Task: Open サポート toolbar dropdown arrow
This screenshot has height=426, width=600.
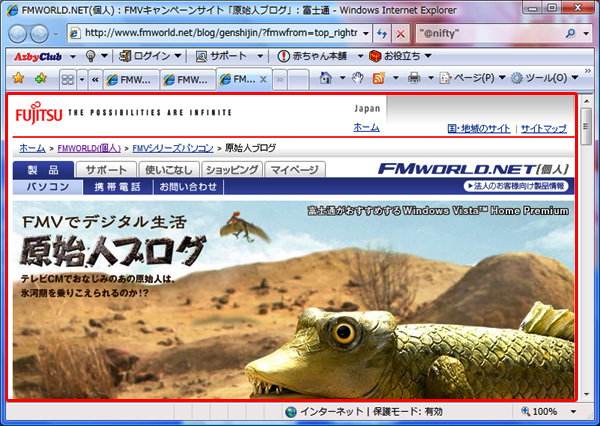Action: (260, 56)
